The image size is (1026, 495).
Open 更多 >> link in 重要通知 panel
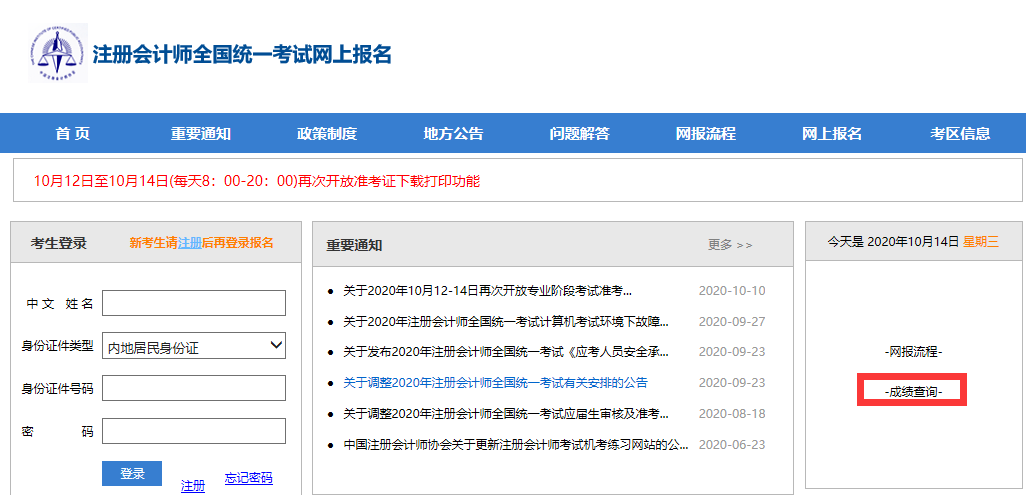730,245
